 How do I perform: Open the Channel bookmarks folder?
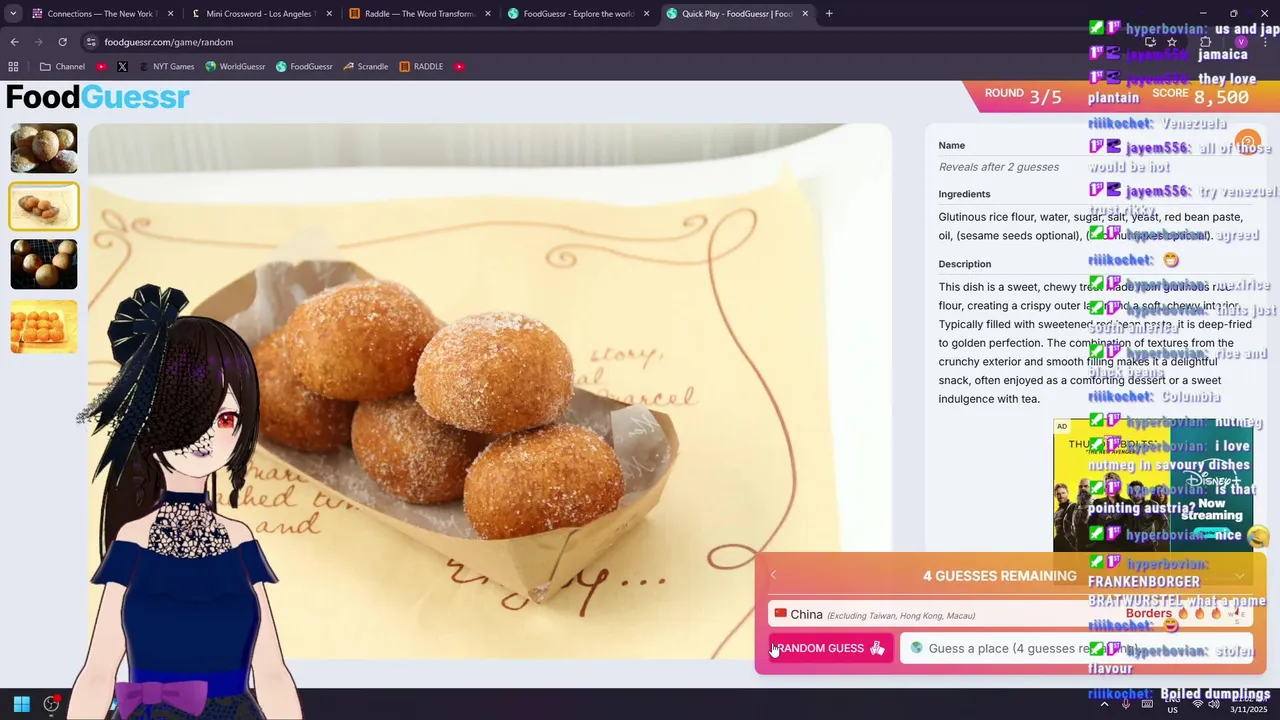click(x=62, y=67)
